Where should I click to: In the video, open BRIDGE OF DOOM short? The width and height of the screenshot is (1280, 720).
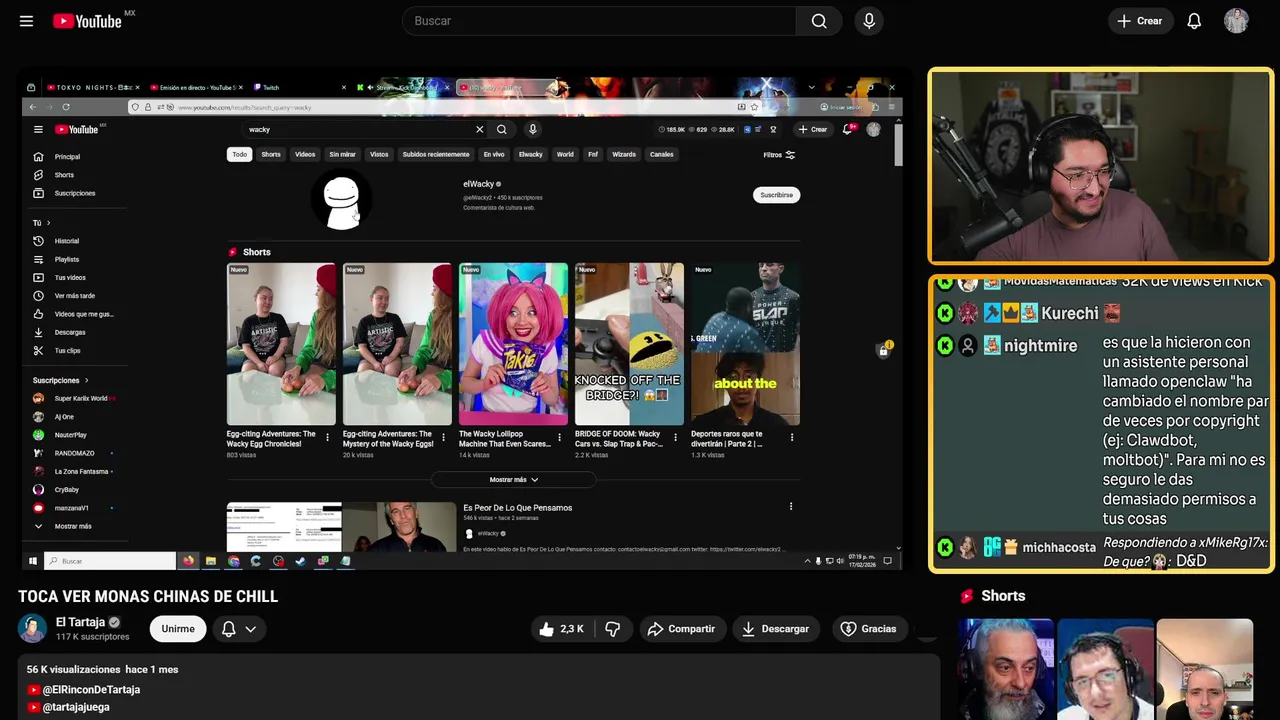point(629,344)
